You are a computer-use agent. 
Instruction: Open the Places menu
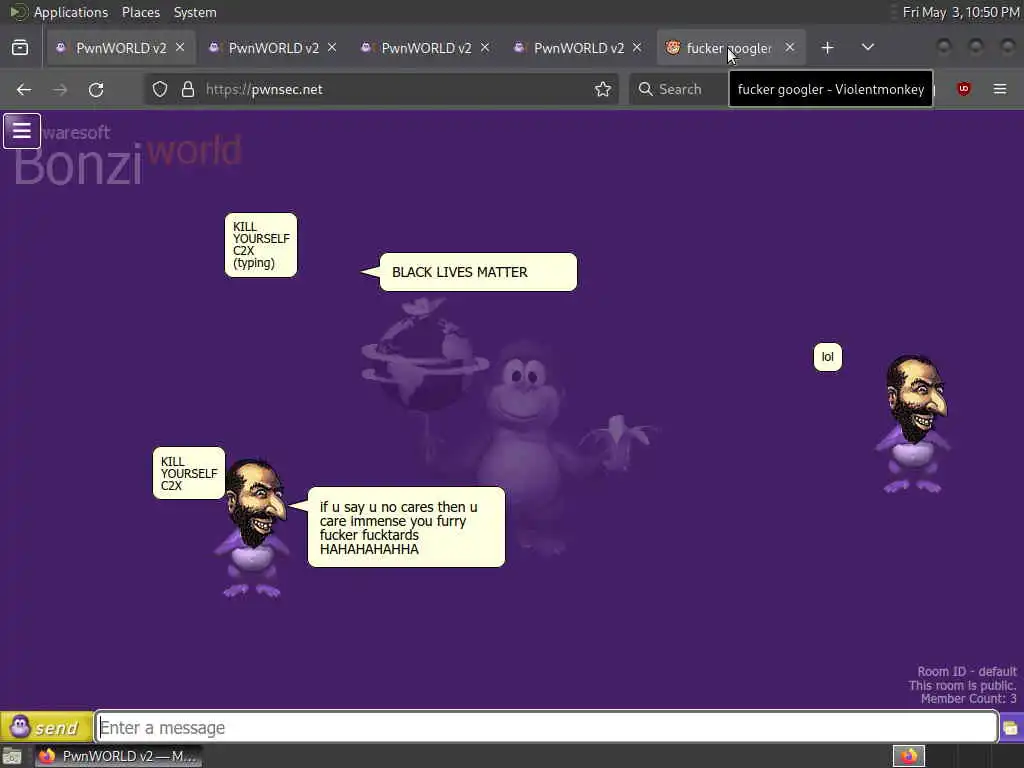pyautogui.click(x=140, y=12)
